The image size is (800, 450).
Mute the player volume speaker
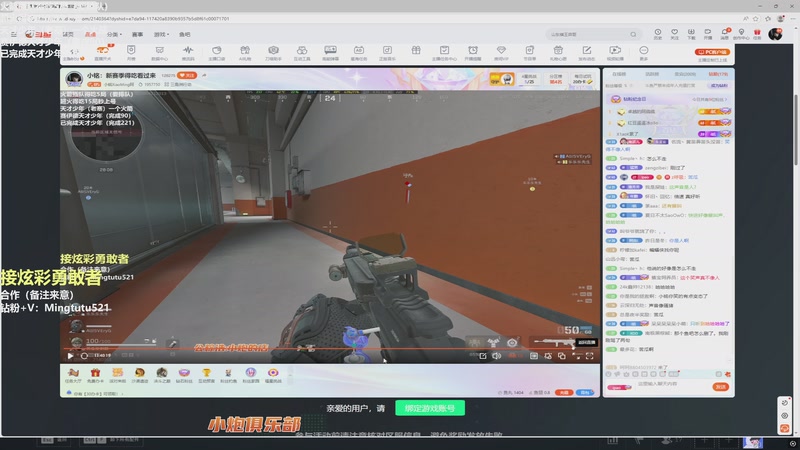pyautogui.click(x=496, y=356)
